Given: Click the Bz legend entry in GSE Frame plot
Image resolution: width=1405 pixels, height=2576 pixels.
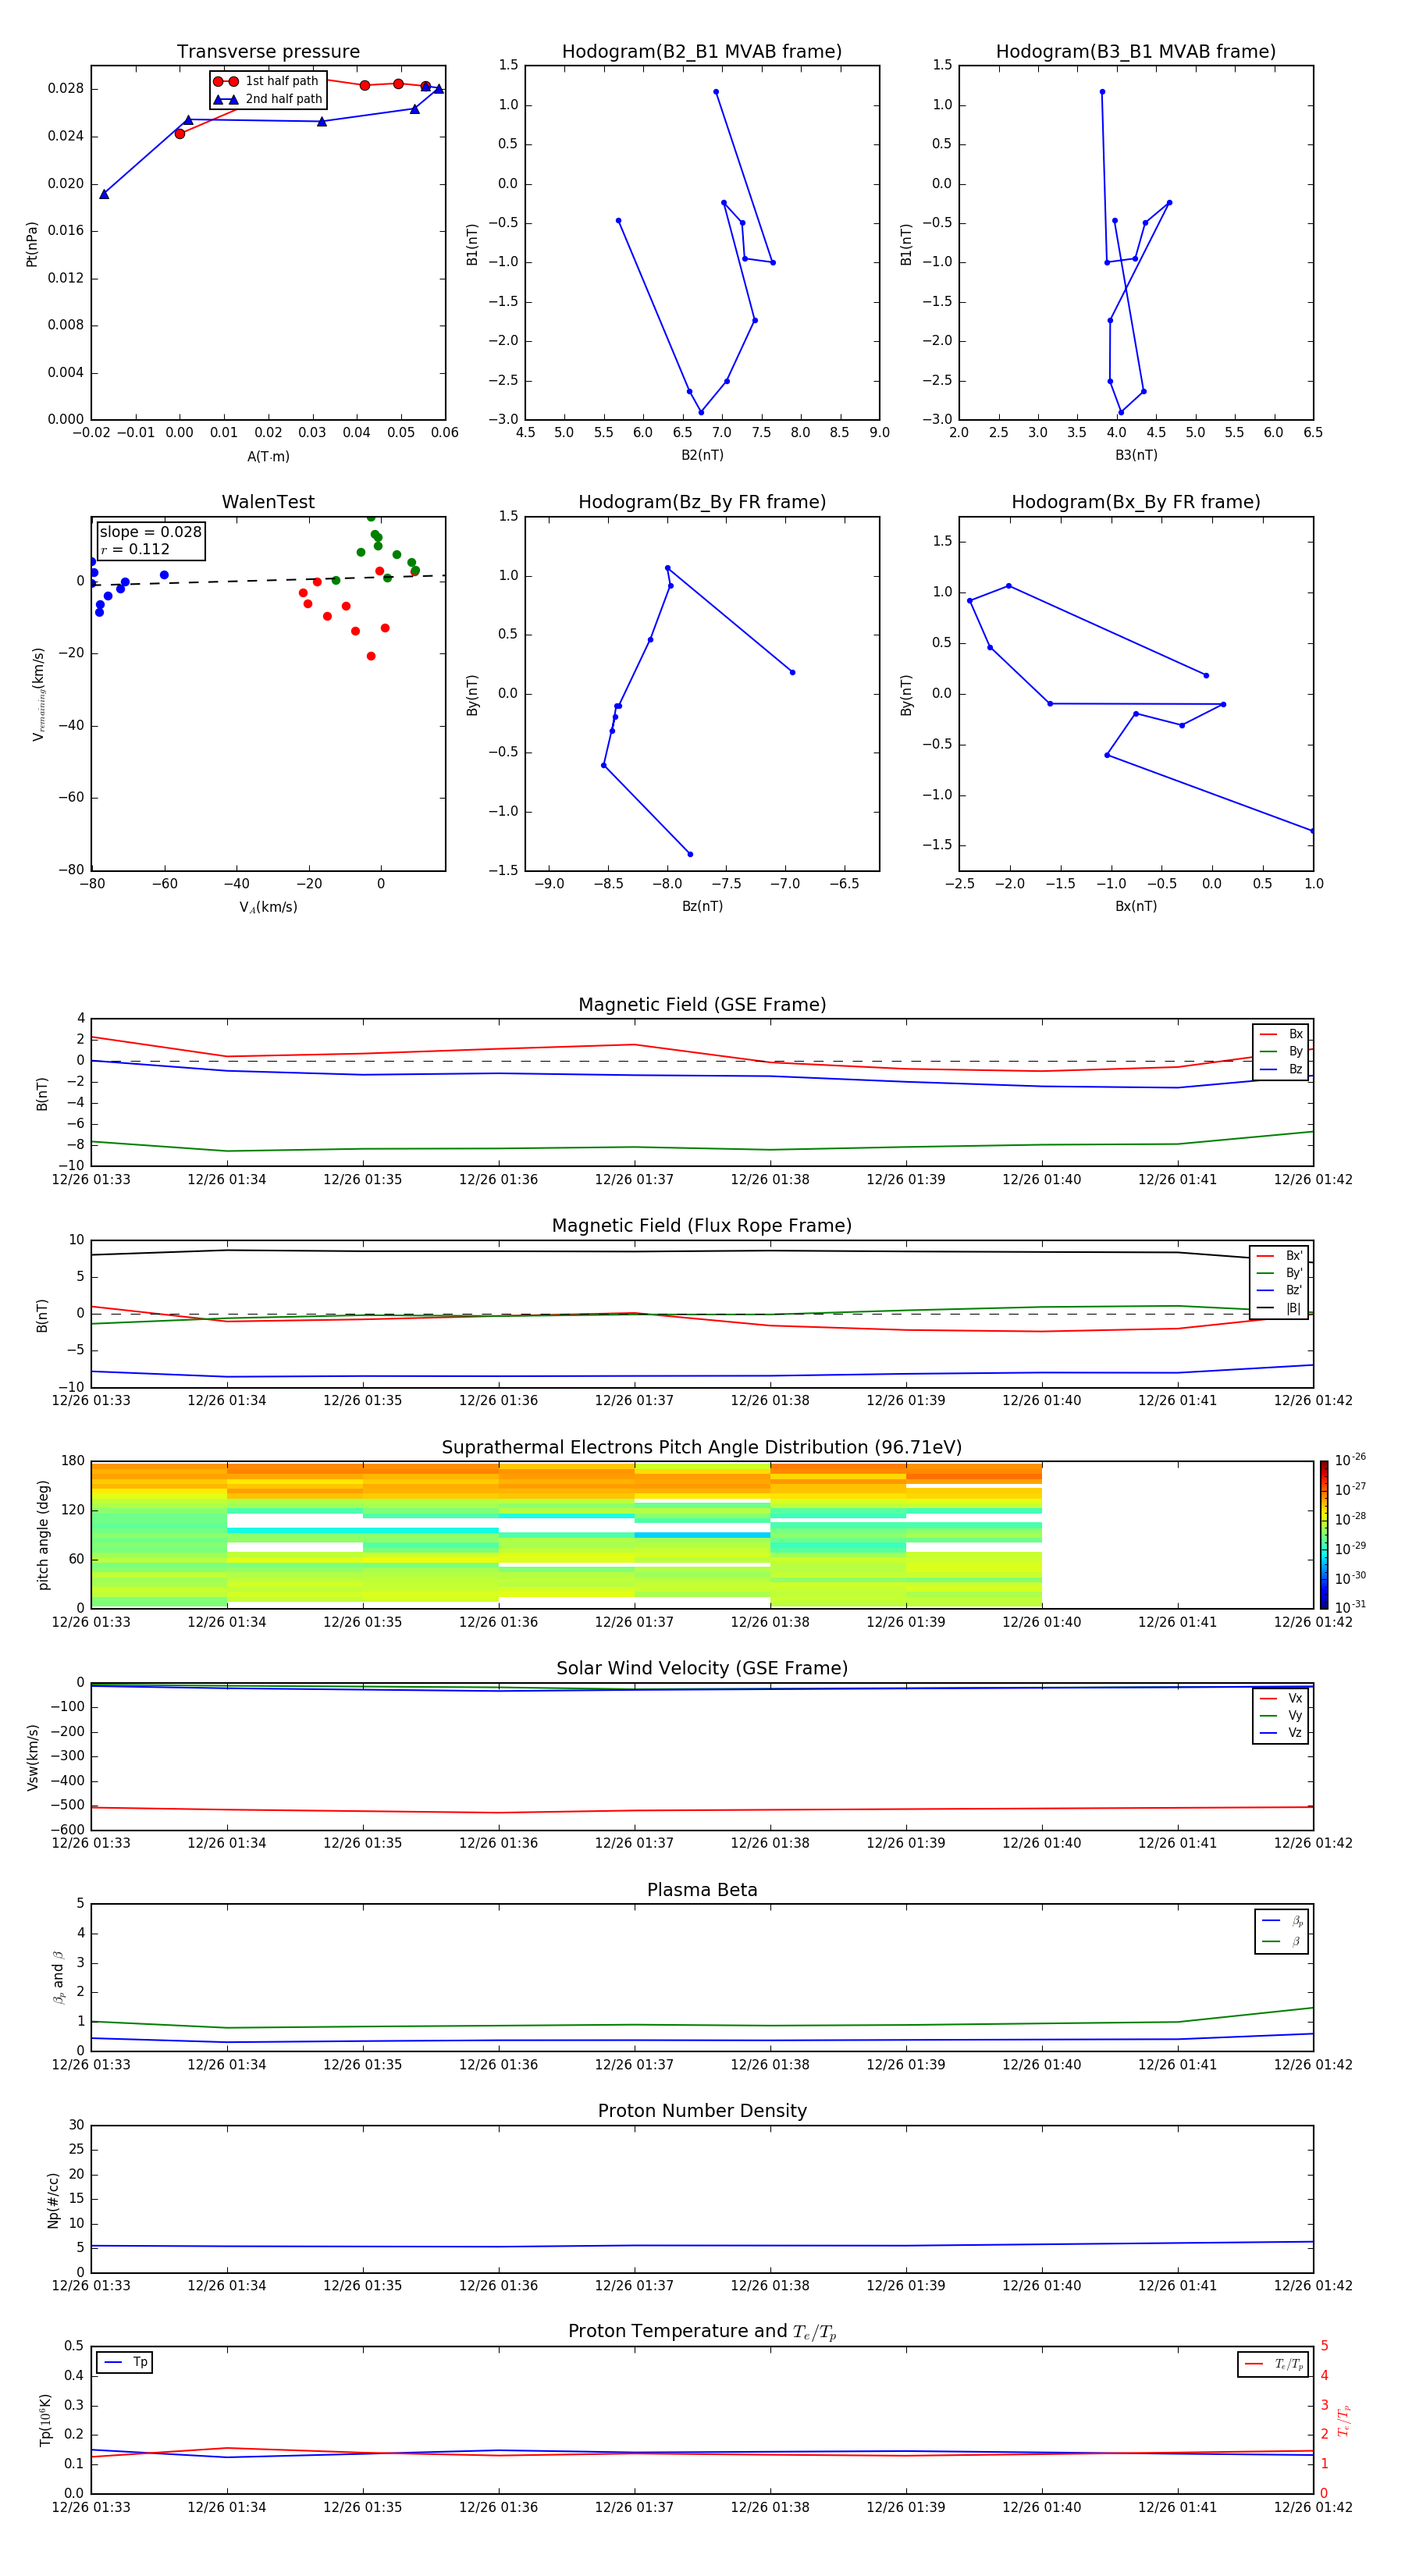Looking at the screenshot, I should tap(1281, 1069).
